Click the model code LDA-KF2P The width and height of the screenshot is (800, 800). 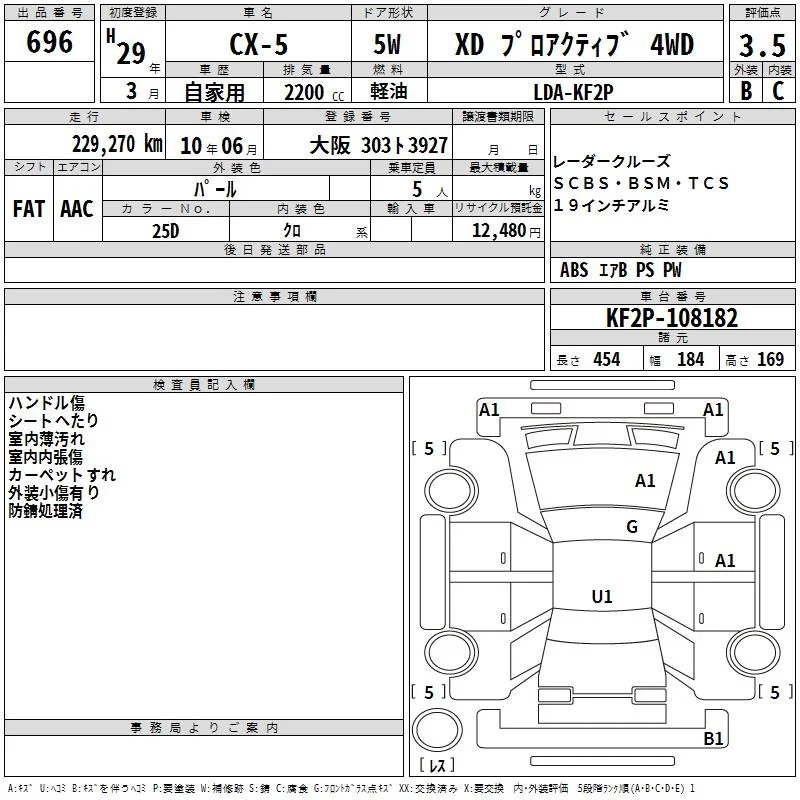coord(573,92)
